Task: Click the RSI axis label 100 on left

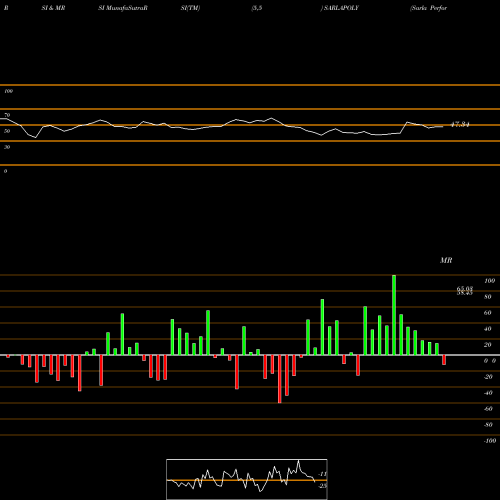Action: (x=8, y=91)
